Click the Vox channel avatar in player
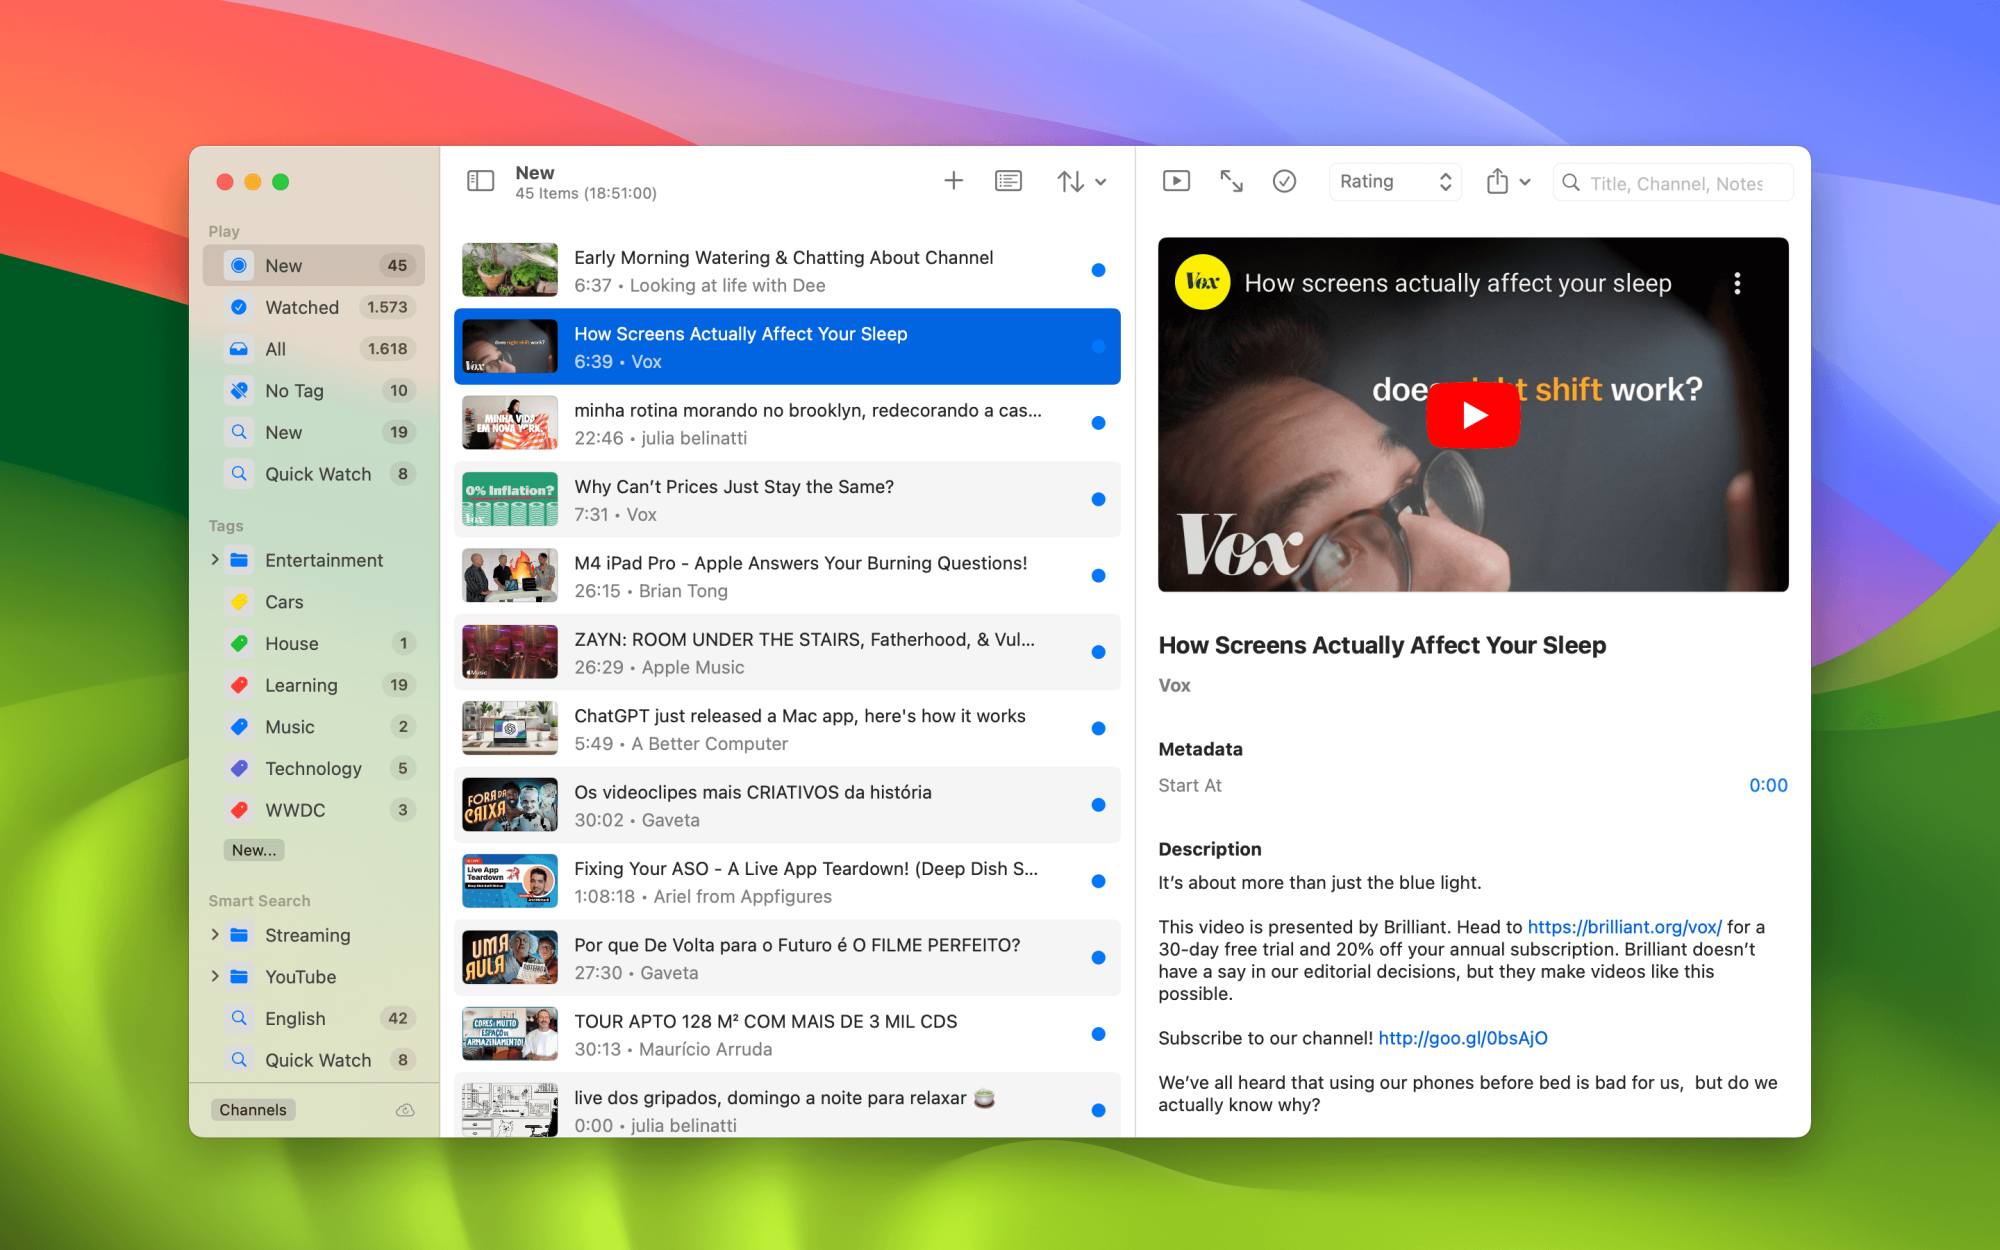Screen dimensions: 2000x1250 1202,282
